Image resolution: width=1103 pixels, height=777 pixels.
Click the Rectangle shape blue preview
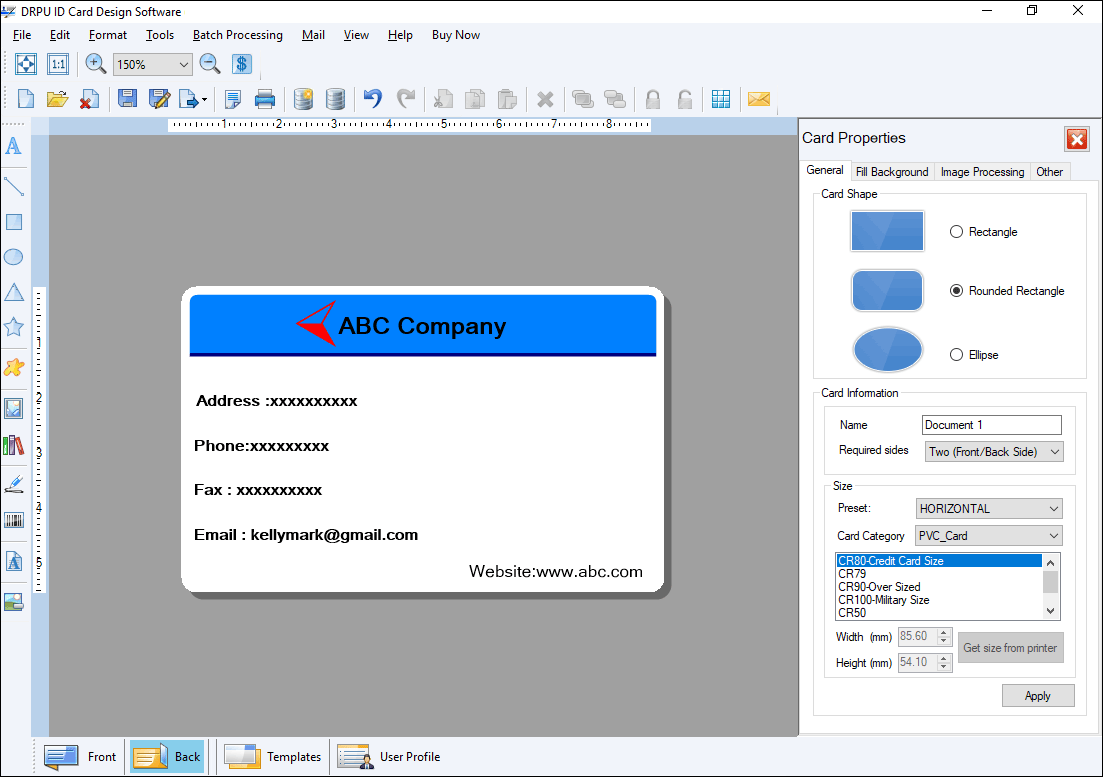click(887, 231)
